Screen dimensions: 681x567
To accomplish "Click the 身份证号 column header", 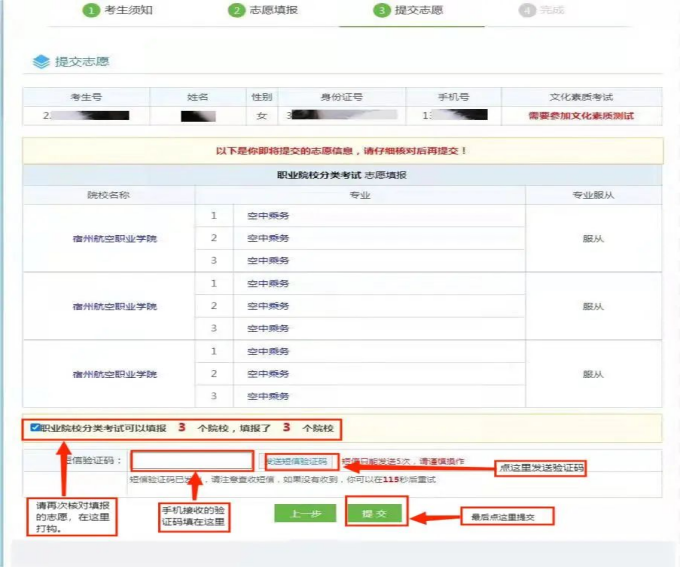I will tap(341, 97).
